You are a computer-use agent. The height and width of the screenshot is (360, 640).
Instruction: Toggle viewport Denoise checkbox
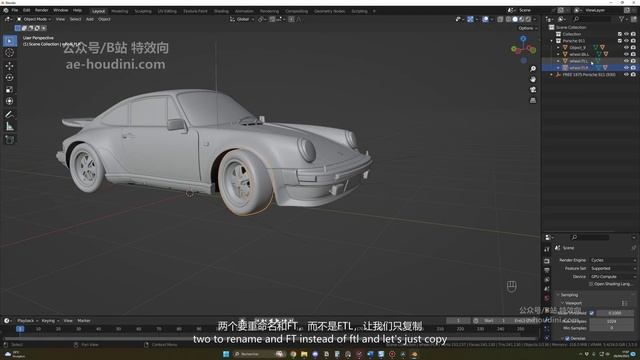(x=567, y=338)
